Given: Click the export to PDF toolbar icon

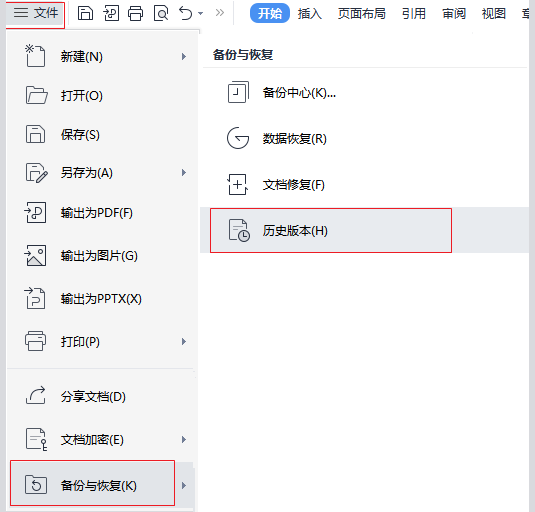Looking at the screenshot, I should pyautogui.click(x=111, y=14).
